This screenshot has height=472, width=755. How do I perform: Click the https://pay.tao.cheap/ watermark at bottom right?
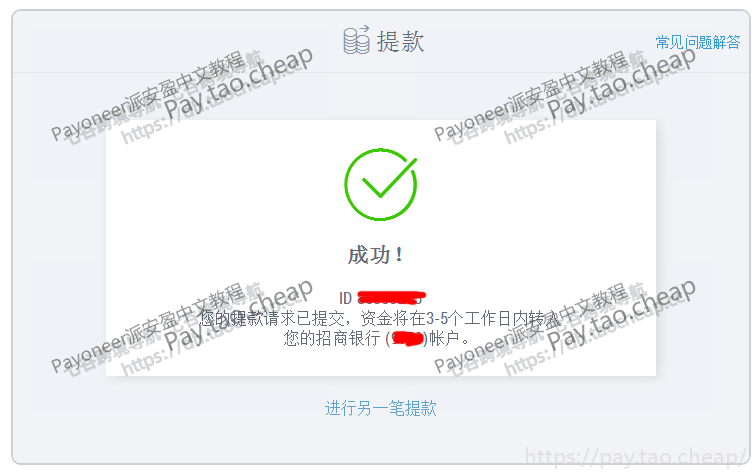point(636,456)
